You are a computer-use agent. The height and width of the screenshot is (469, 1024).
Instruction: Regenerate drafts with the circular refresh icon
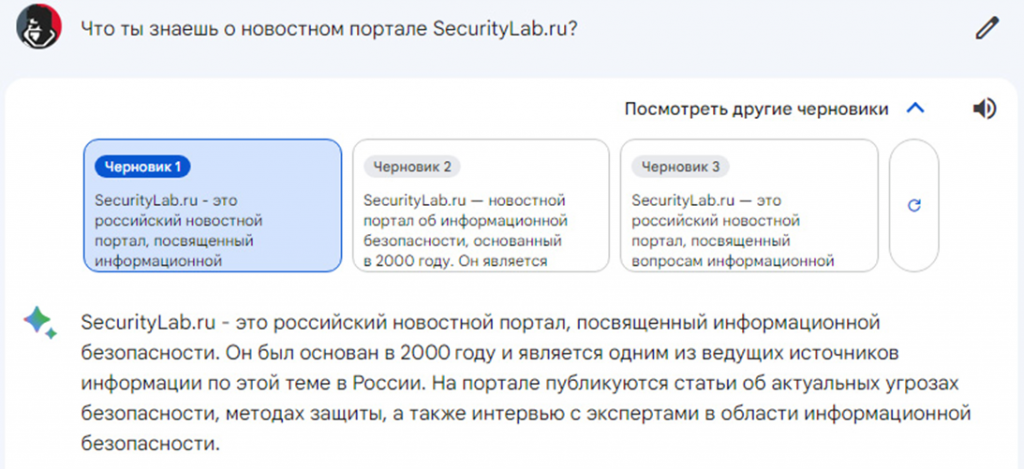[x=913, y=205]
